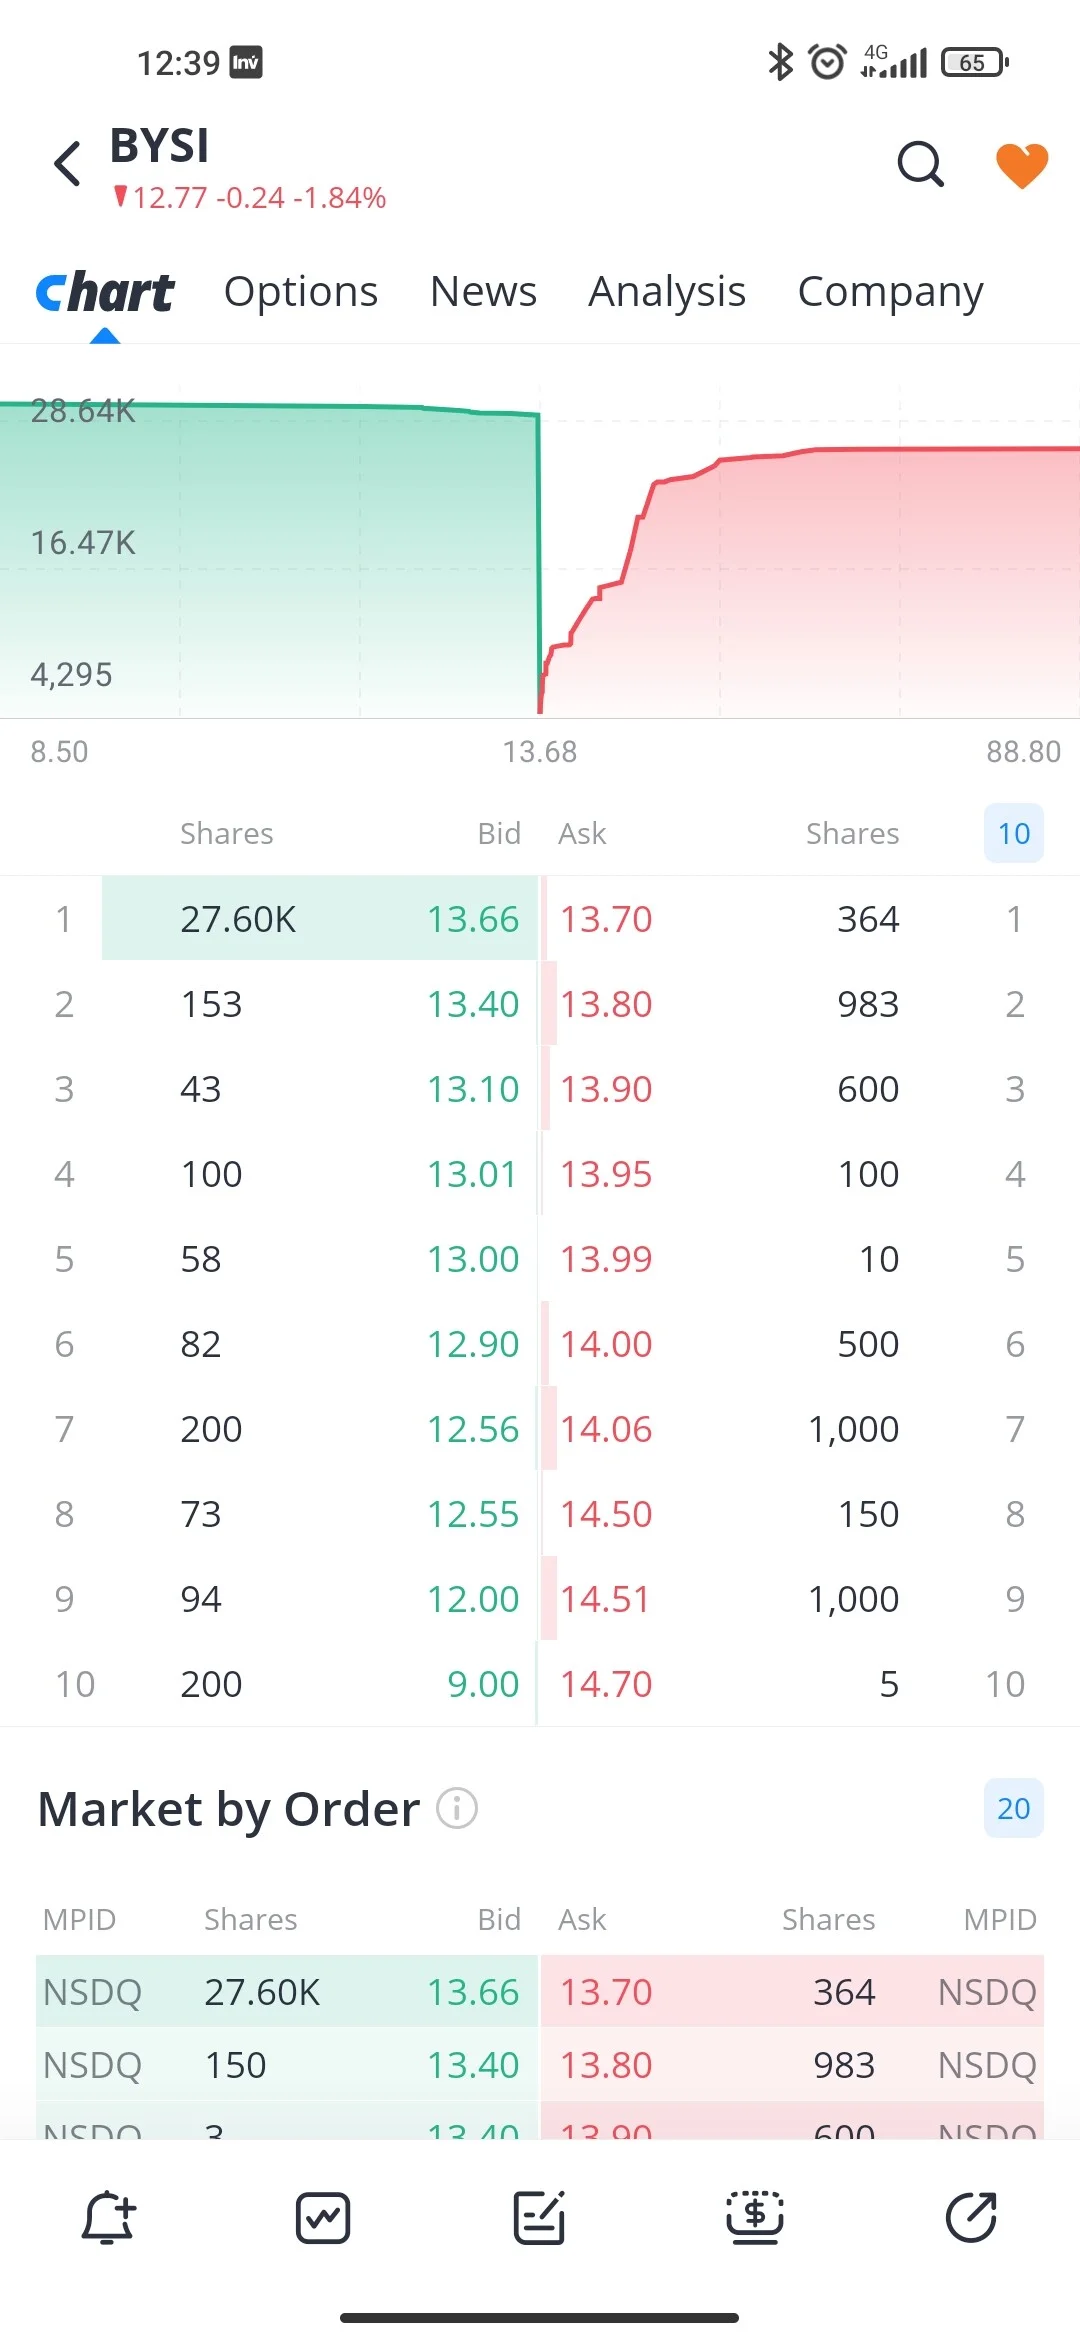Toggle the orange heart favorite icon

[1022, 165]
